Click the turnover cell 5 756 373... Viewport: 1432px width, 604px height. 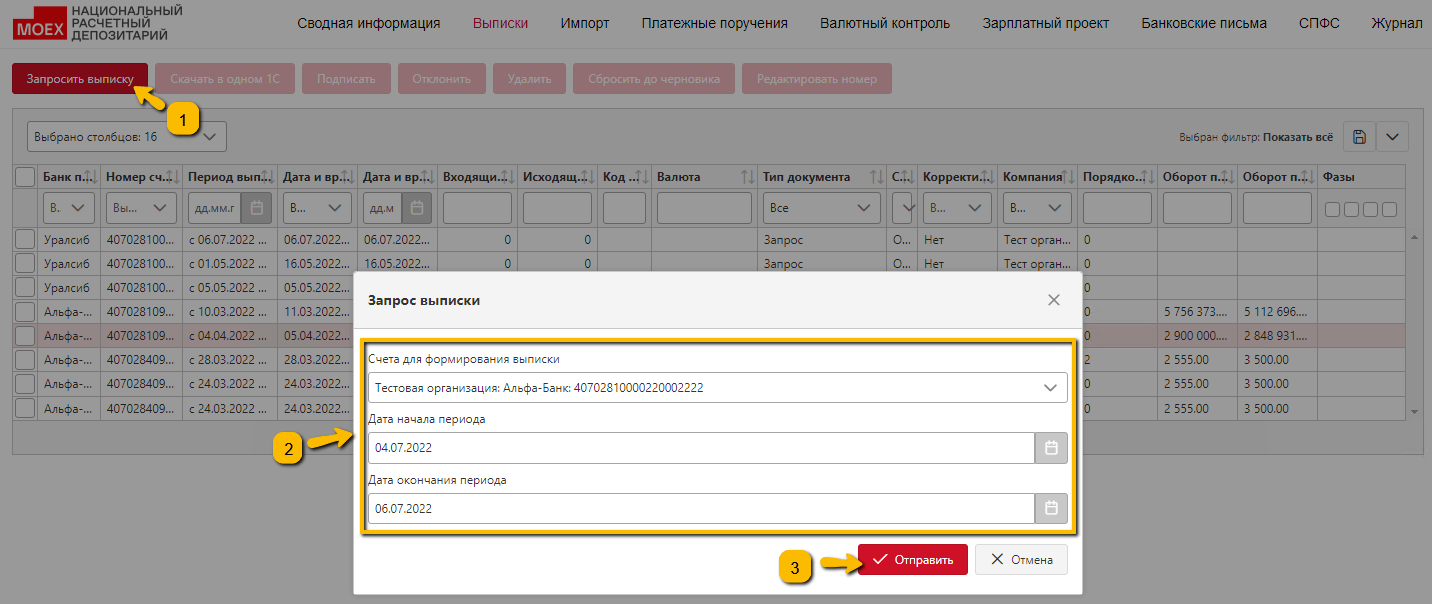tap(1196, 312)
